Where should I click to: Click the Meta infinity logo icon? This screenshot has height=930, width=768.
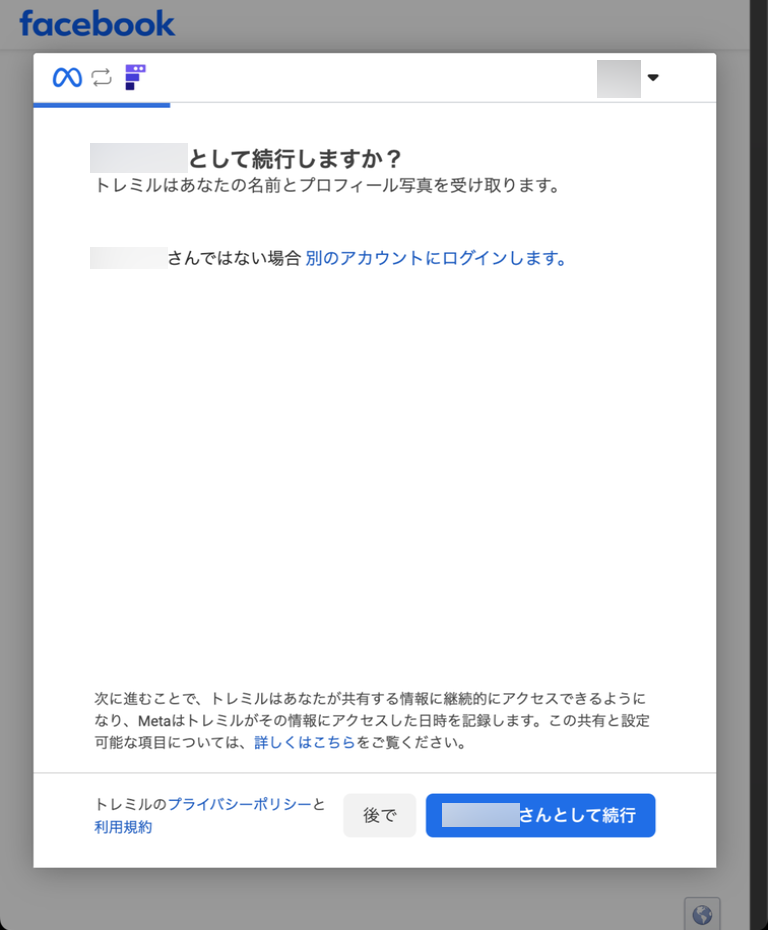coord(67,77)
